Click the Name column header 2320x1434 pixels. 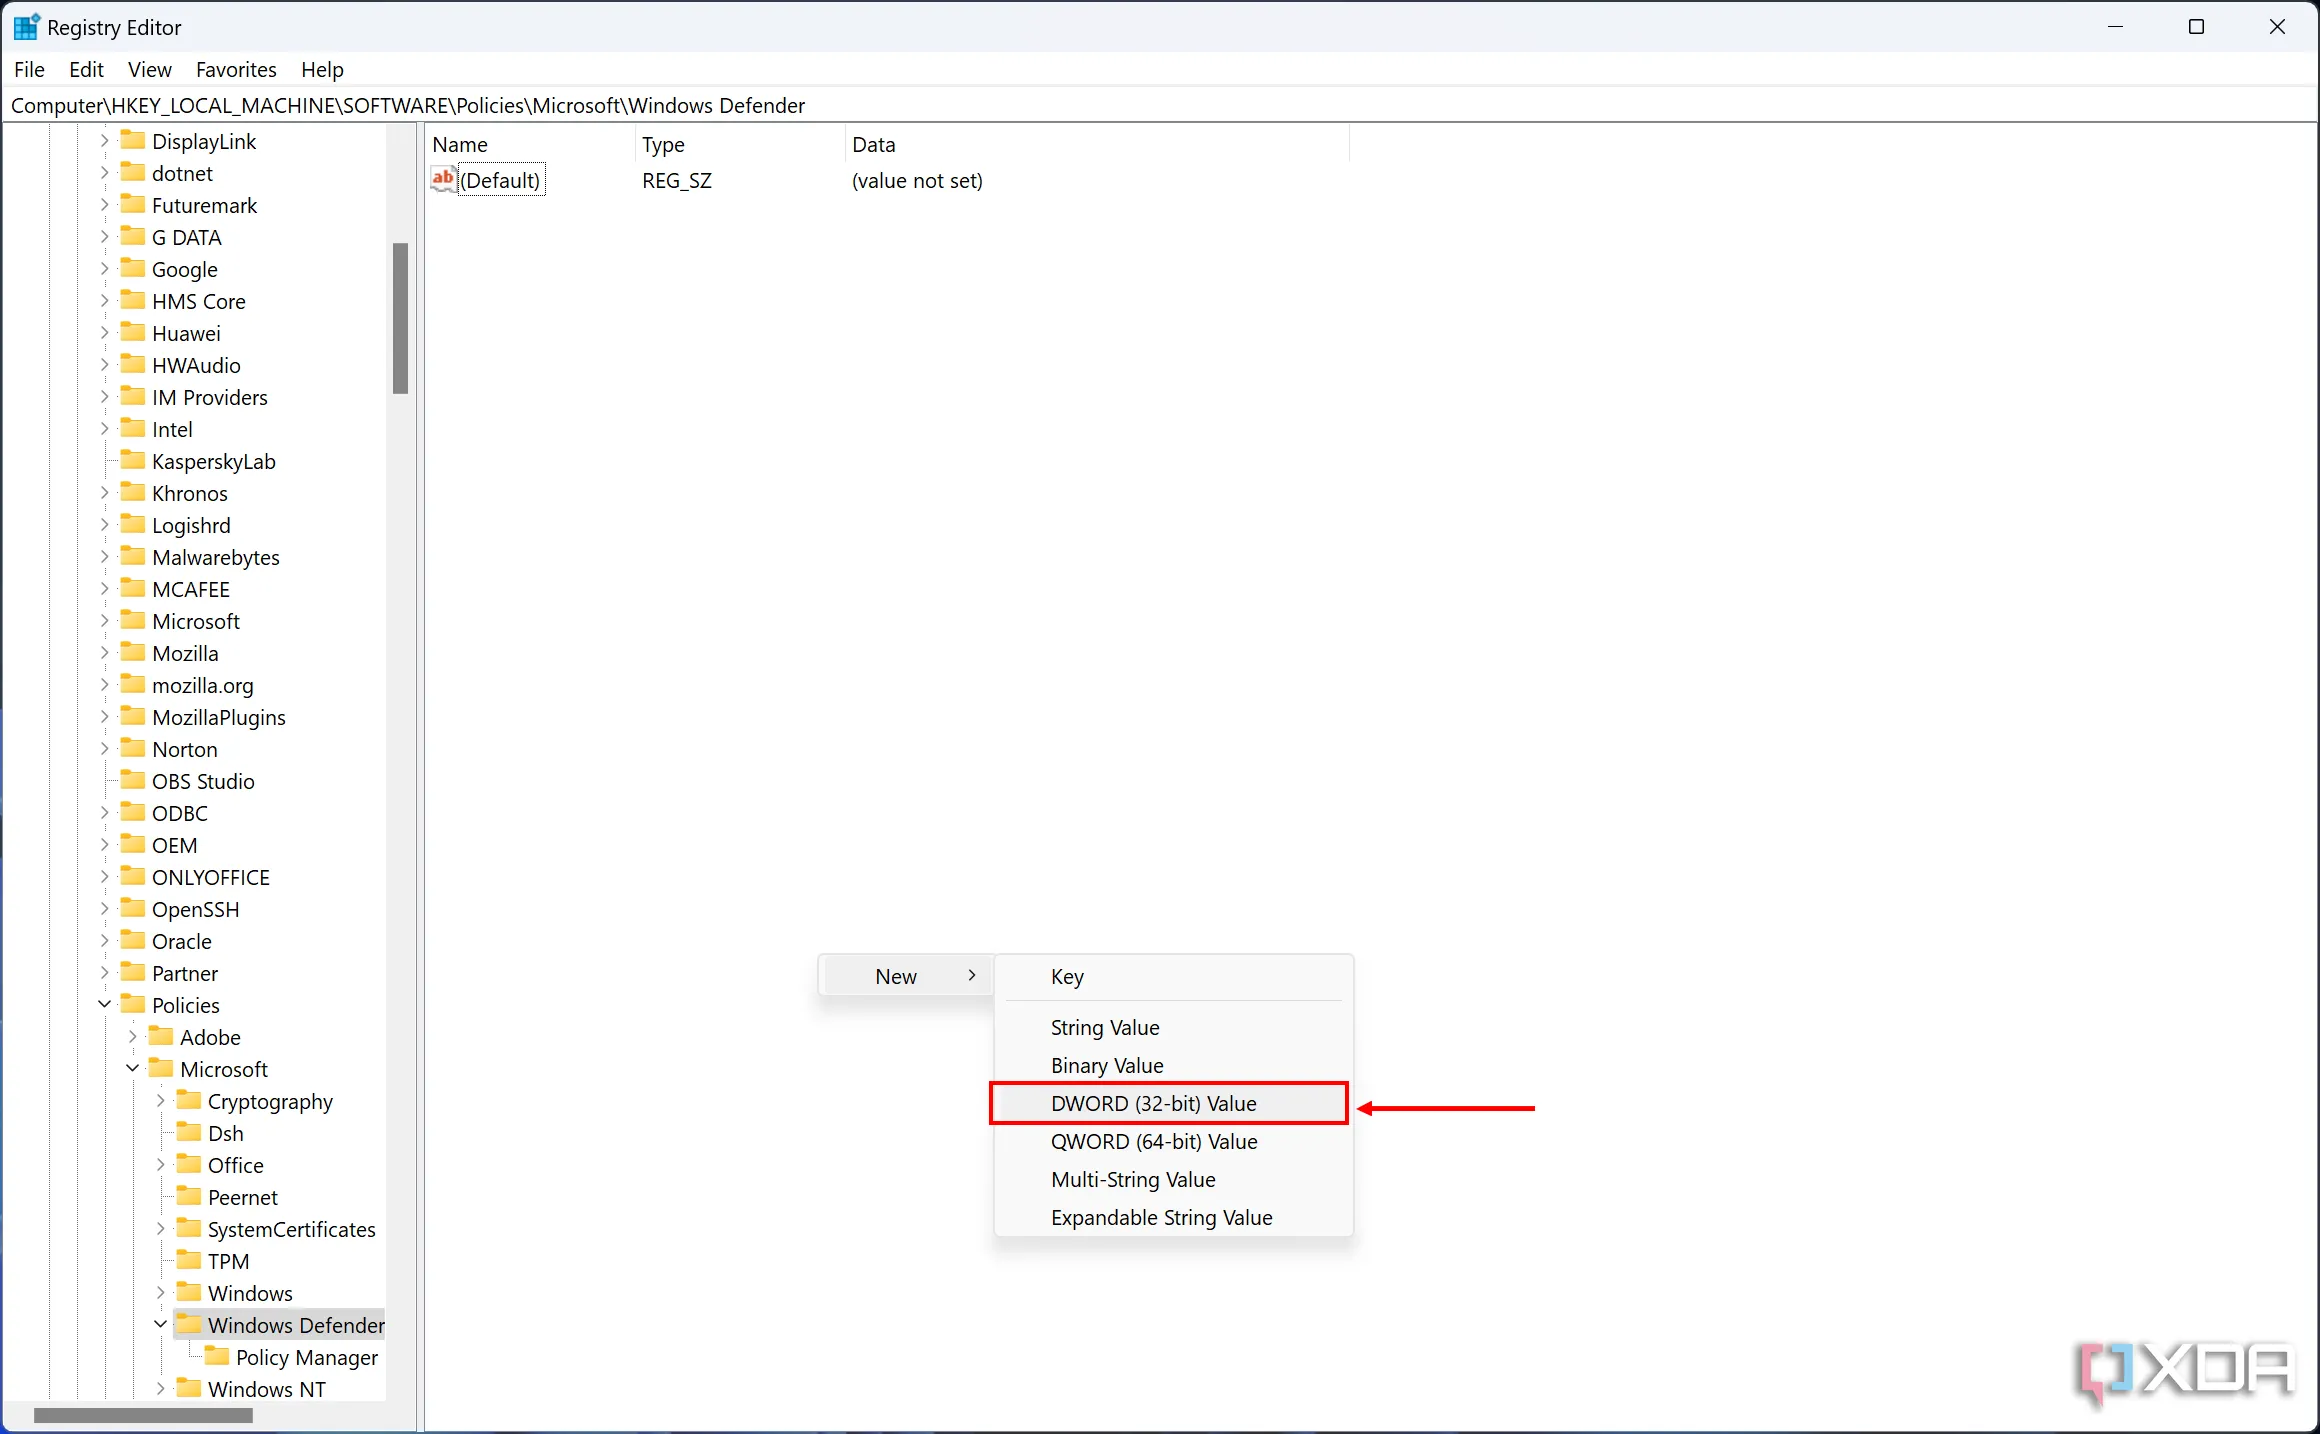(530, 144)
